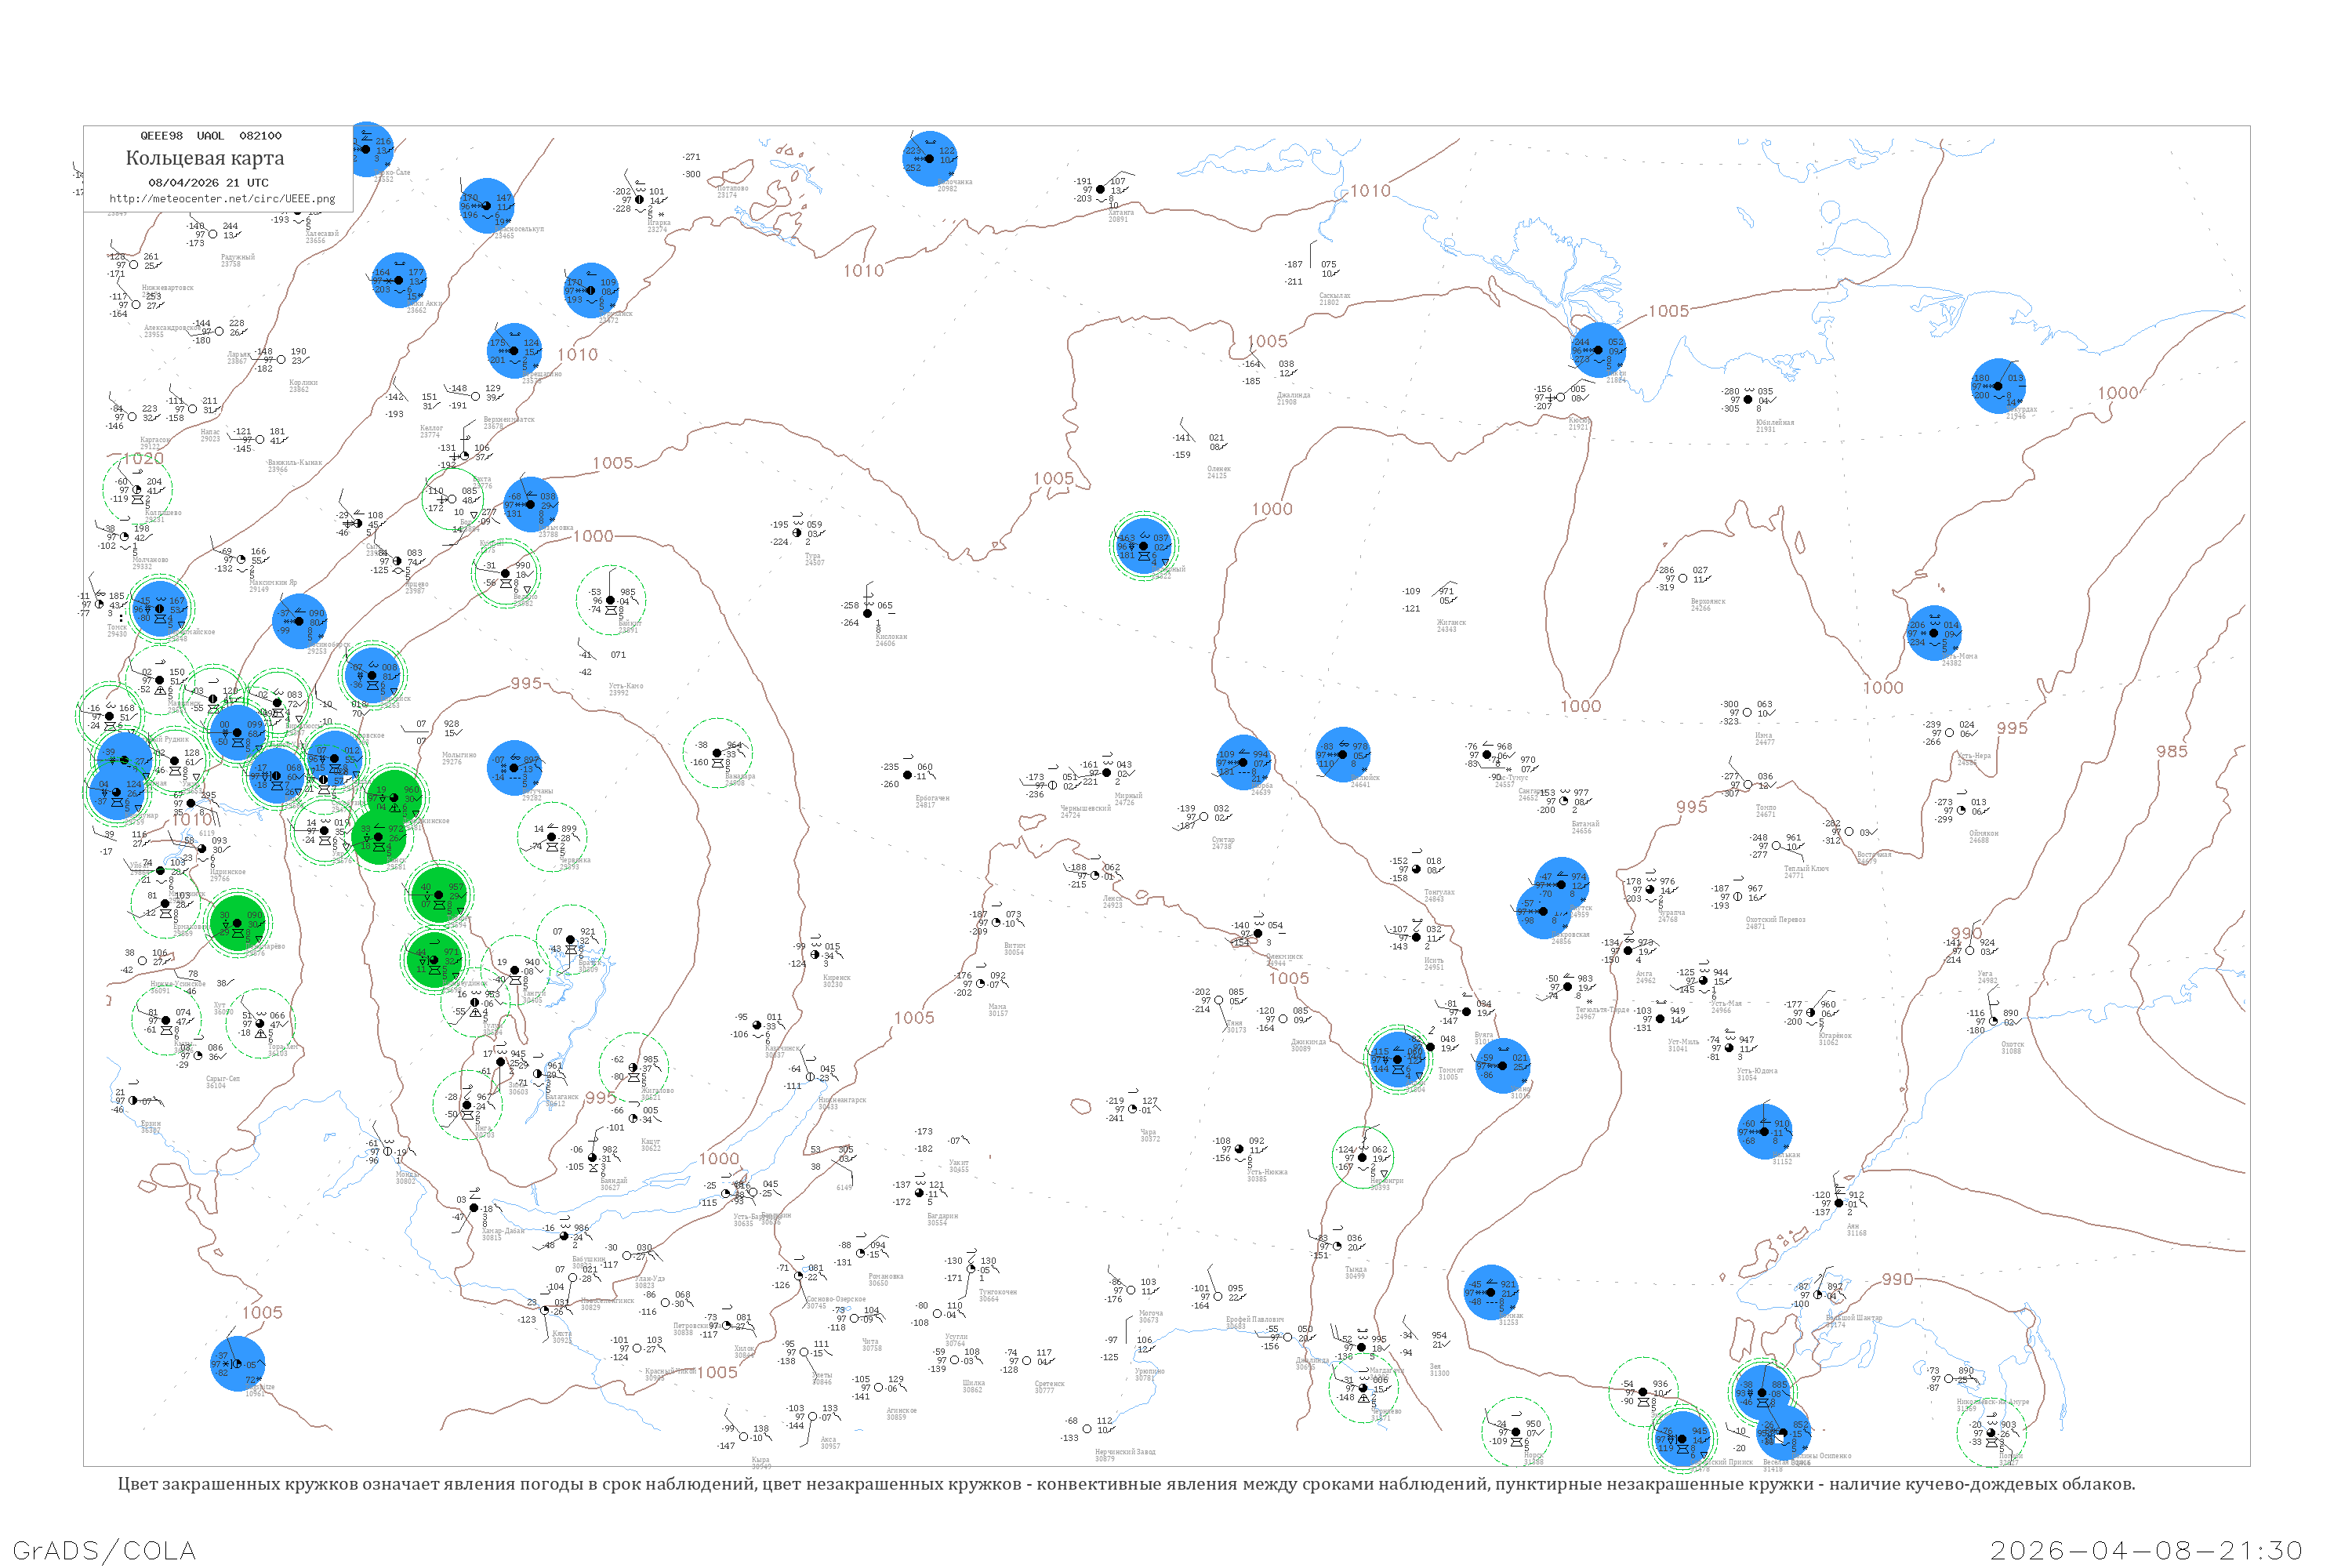The width and height of the screenshot is (2352, 1568).
Task: Select the blue Усть-Мома station circle
Action: point(1933,633)
